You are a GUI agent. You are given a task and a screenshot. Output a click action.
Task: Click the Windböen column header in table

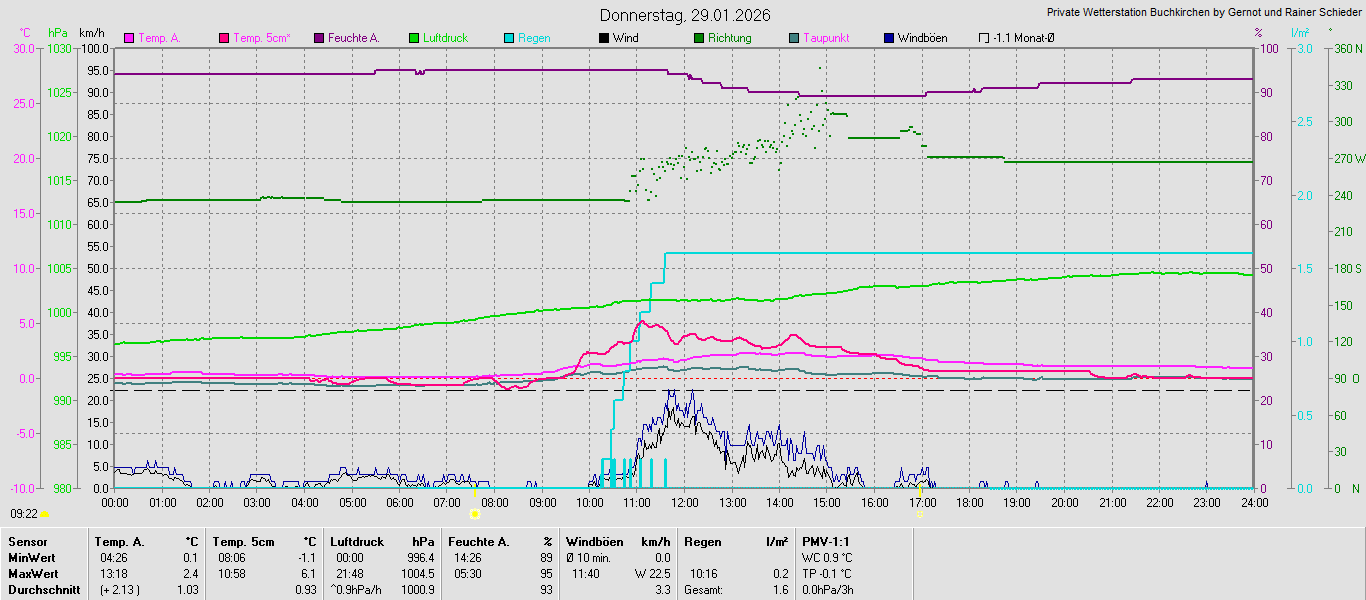click(594, 542)
